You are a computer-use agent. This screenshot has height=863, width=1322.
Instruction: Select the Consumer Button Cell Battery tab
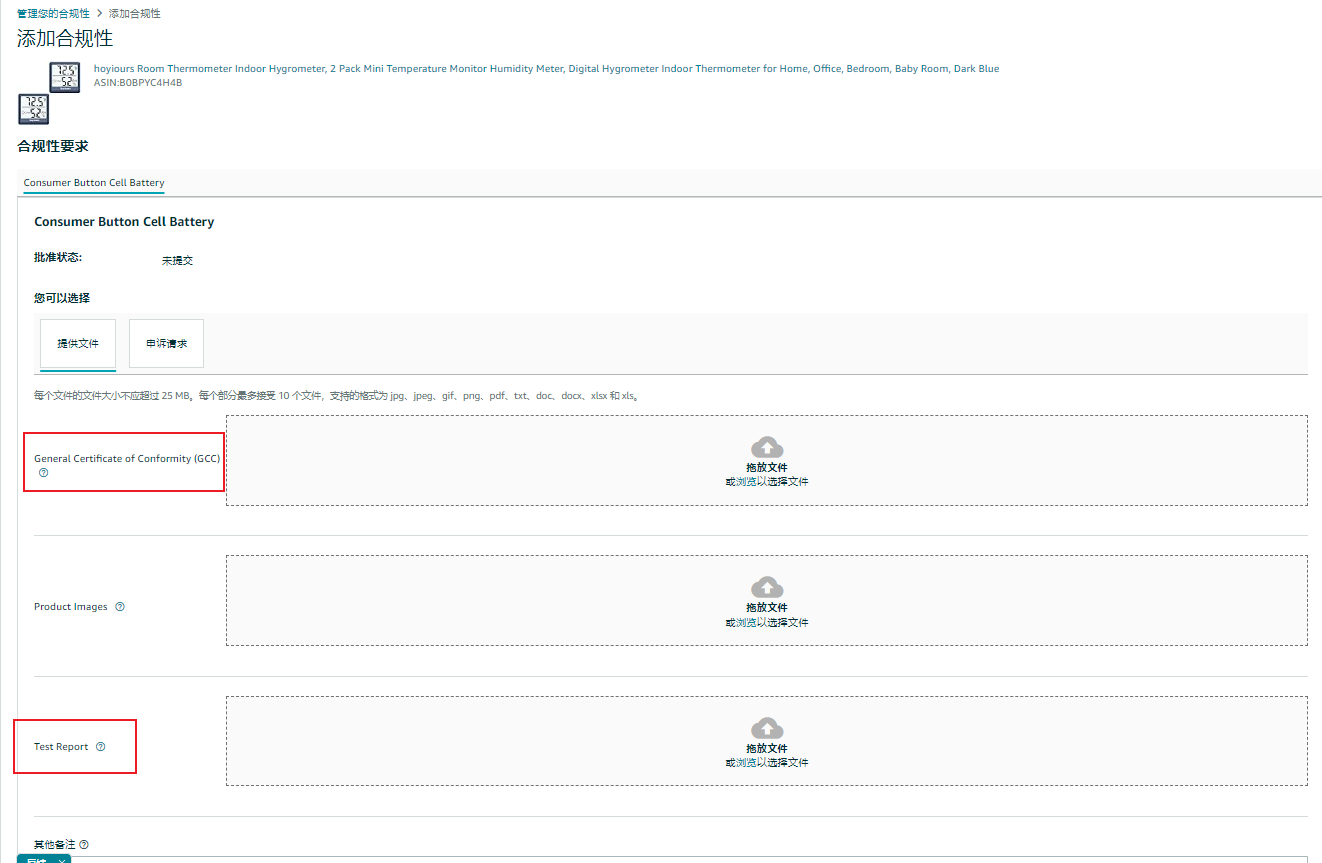click(x=94, y=183)
